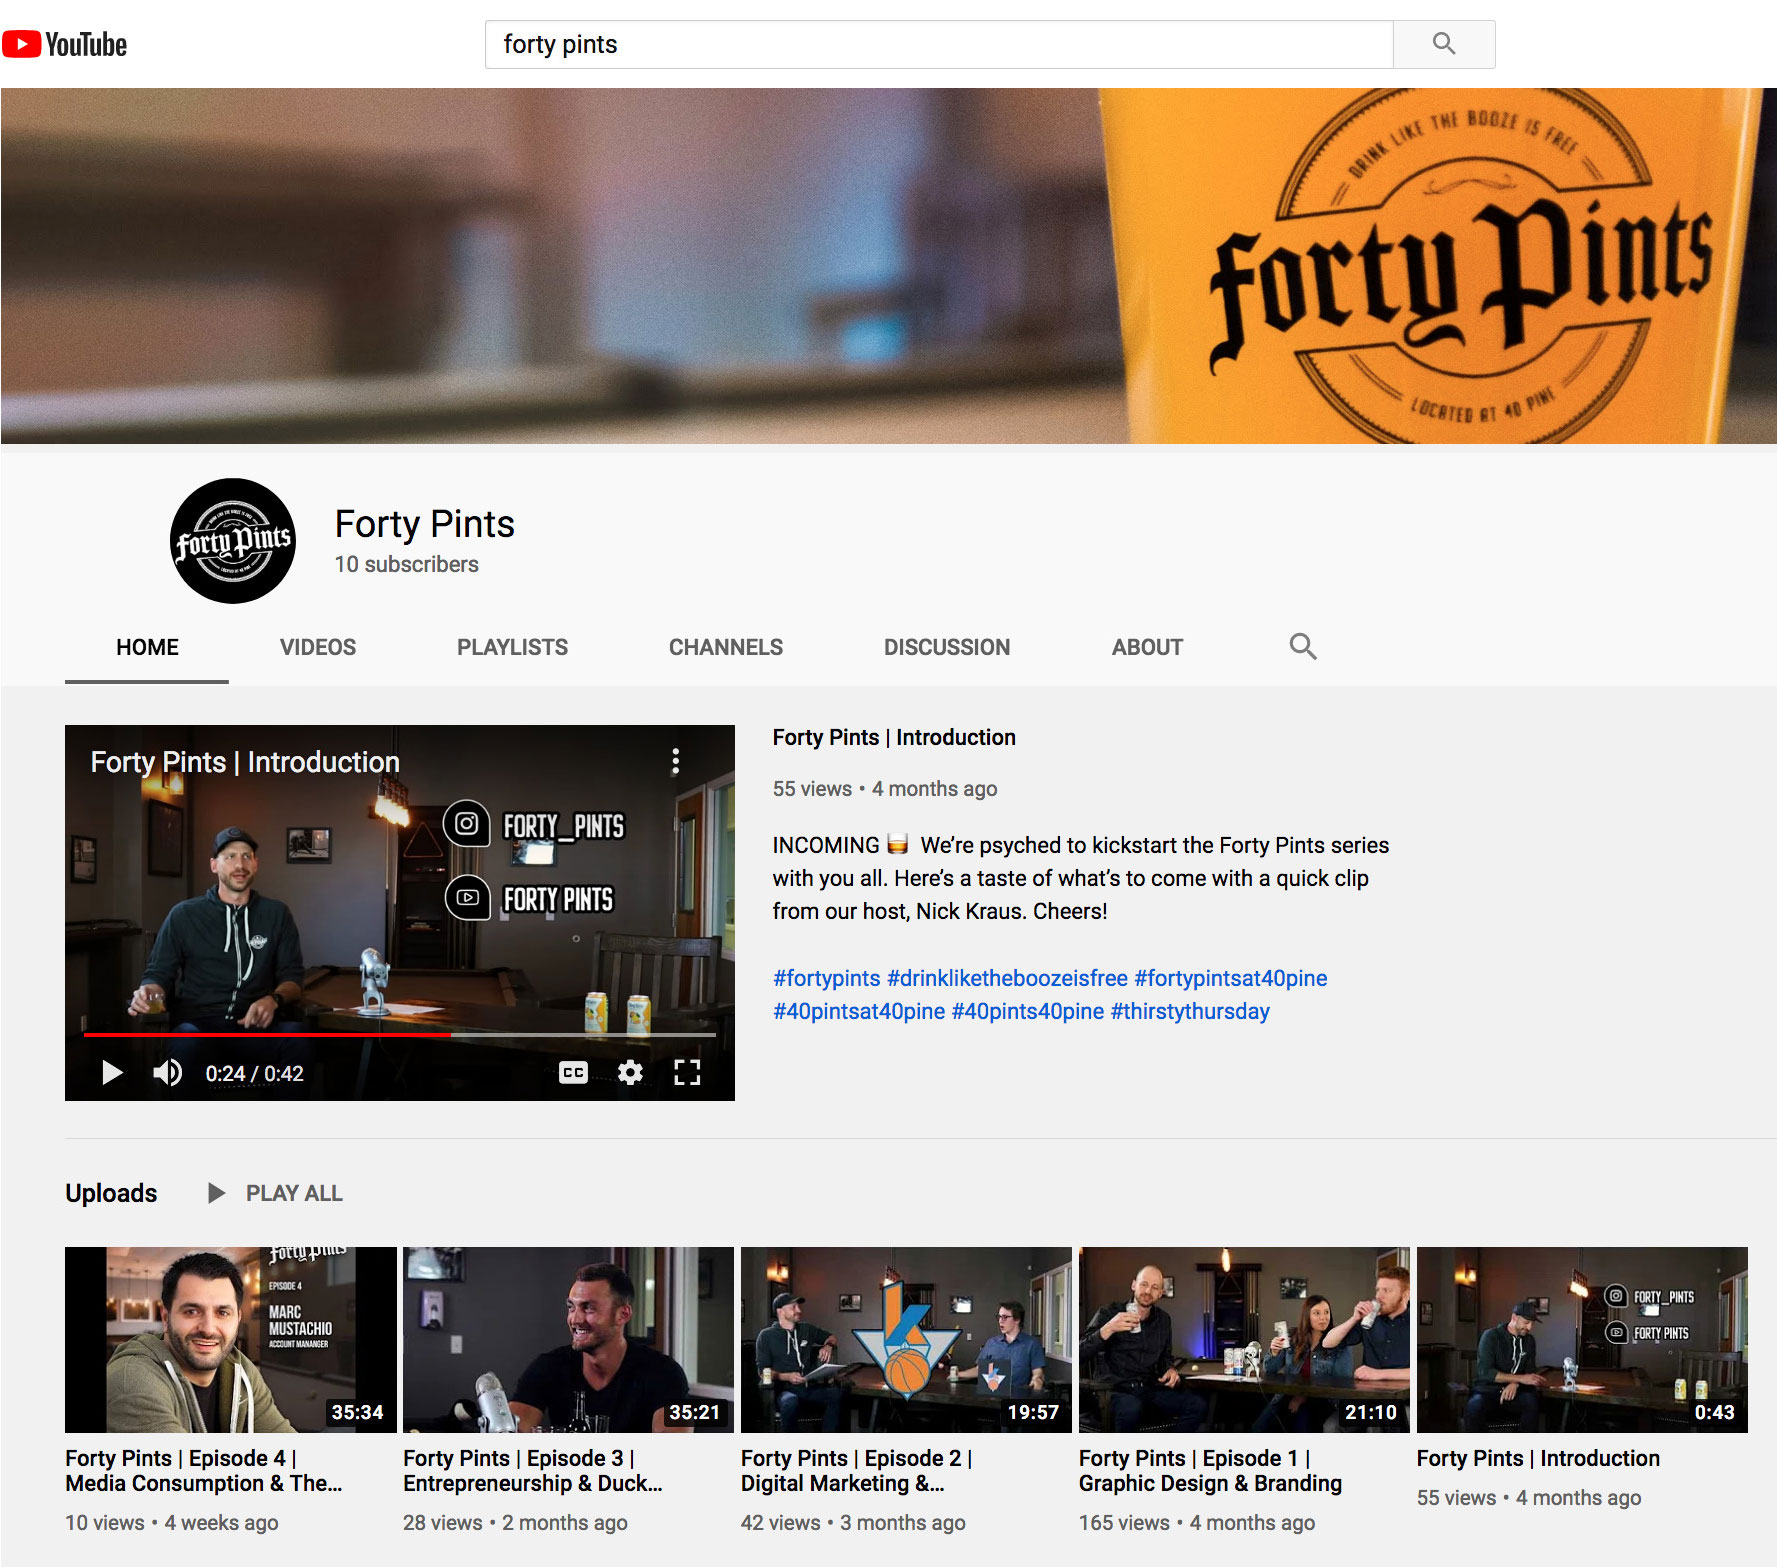This screenshot has height=1567, width=1777.
Task: Toggle closed captions on the player
Action: 573,1073
